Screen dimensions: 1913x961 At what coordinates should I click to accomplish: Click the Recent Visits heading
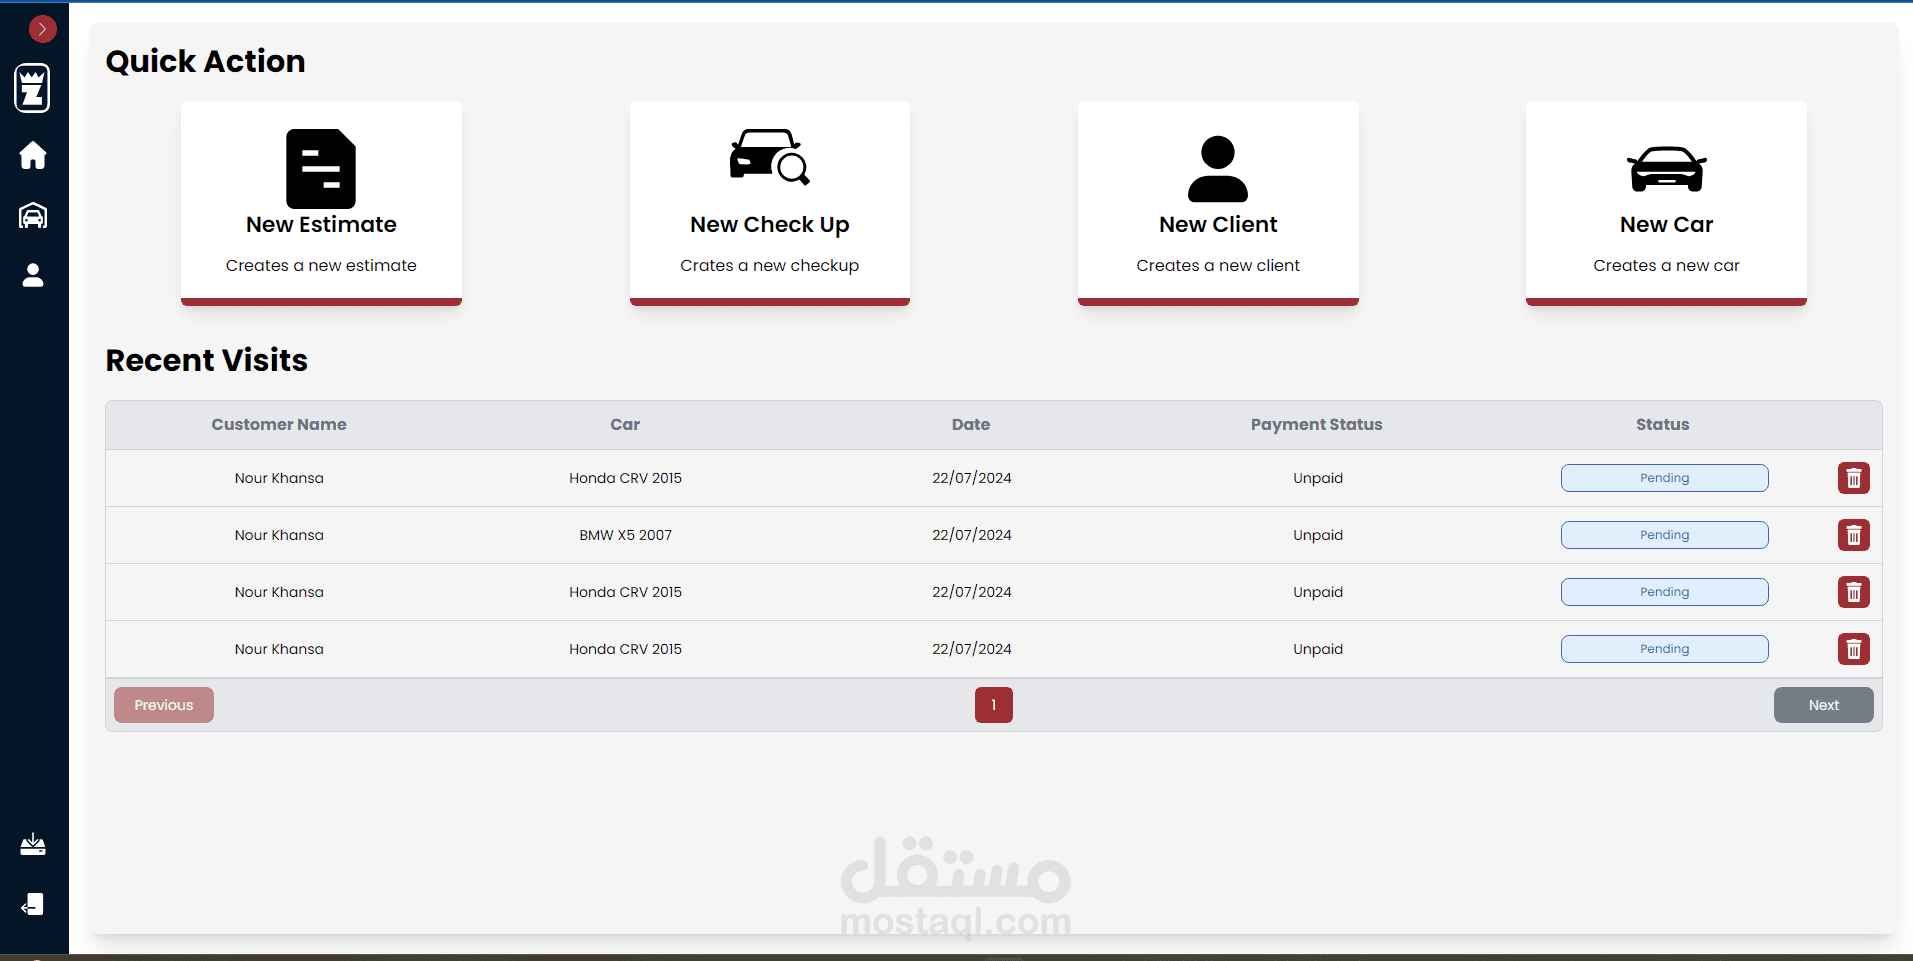(207, 360)
